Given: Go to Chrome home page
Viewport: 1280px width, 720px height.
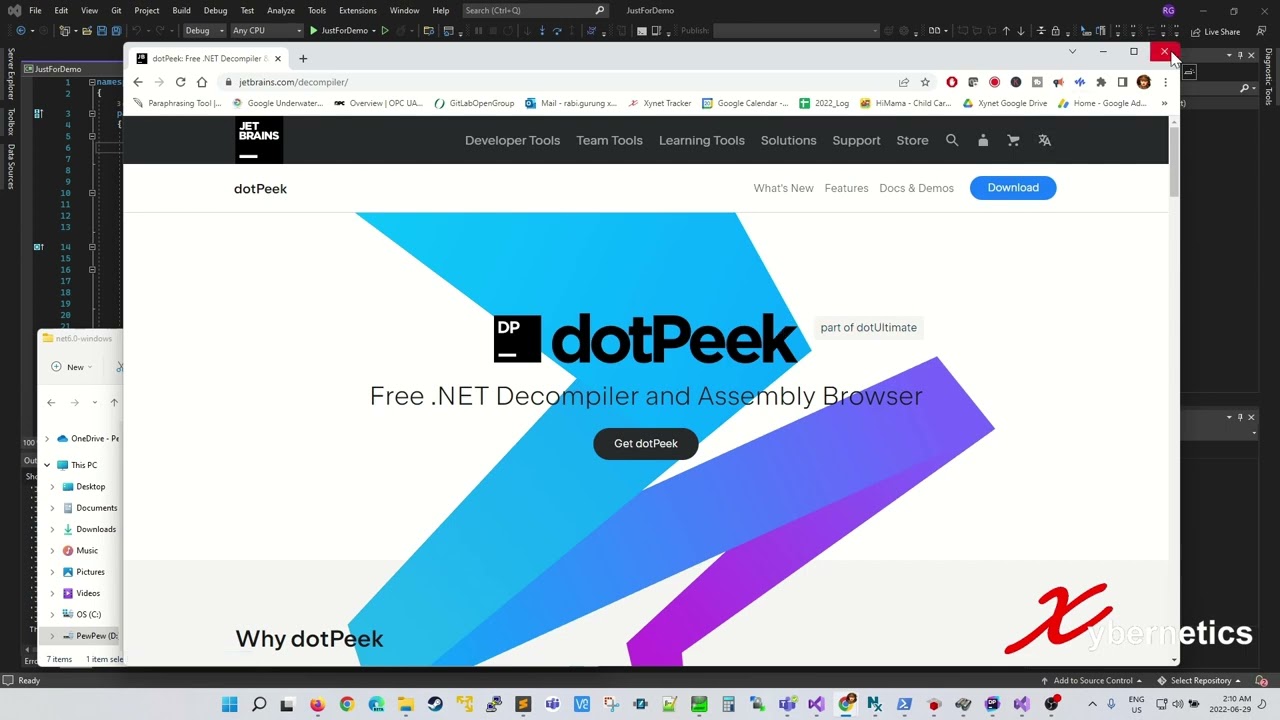Looking at the screenshot, I should click(202, 82).
